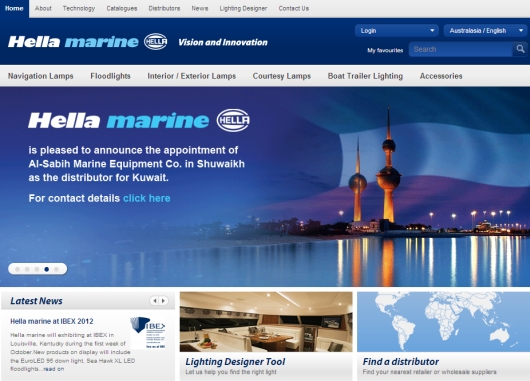Click the yacht interior thumbnail
530x381 pixels.
point(266,322)
